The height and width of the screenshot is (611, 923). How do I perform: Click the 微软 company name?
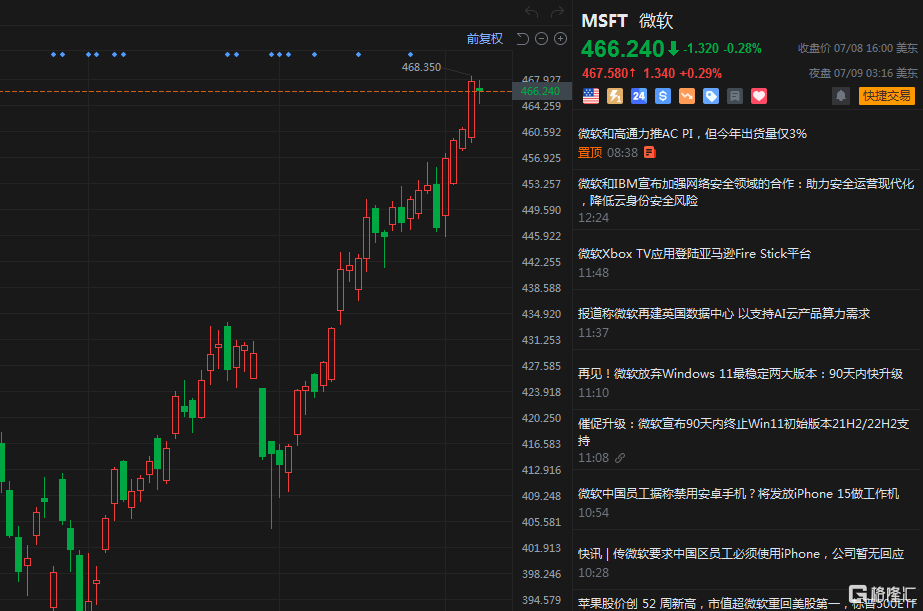pyautogui.click(x=656, y=21)
